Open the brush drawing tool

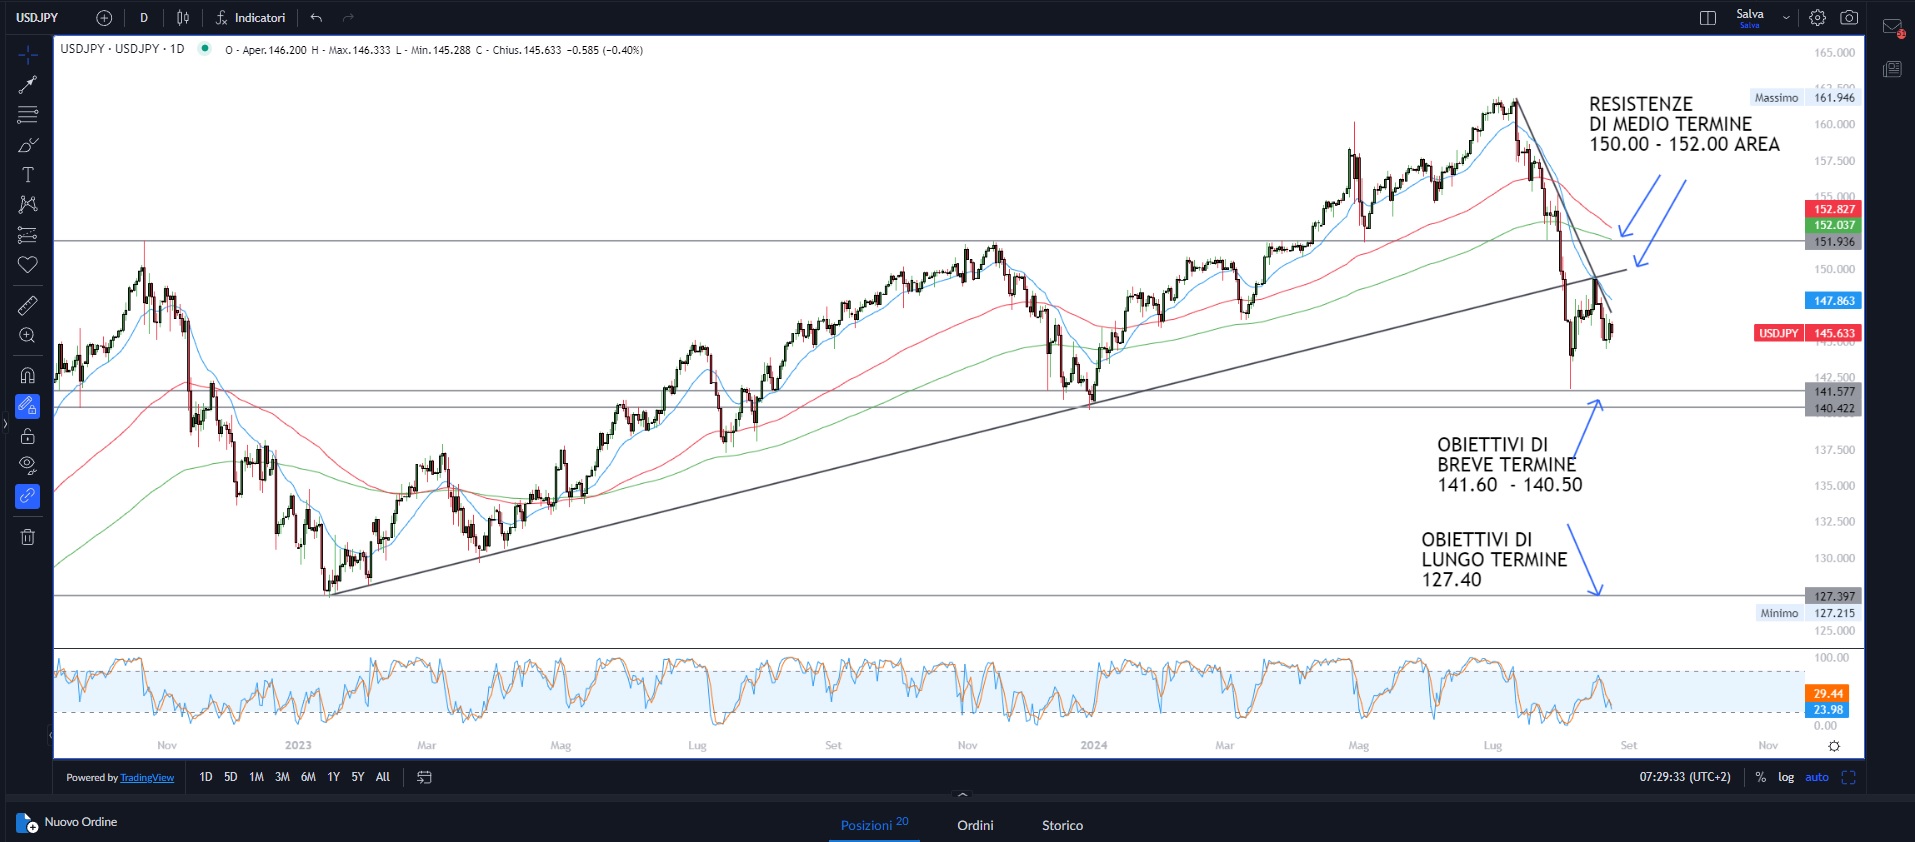(x=28, y=145)
